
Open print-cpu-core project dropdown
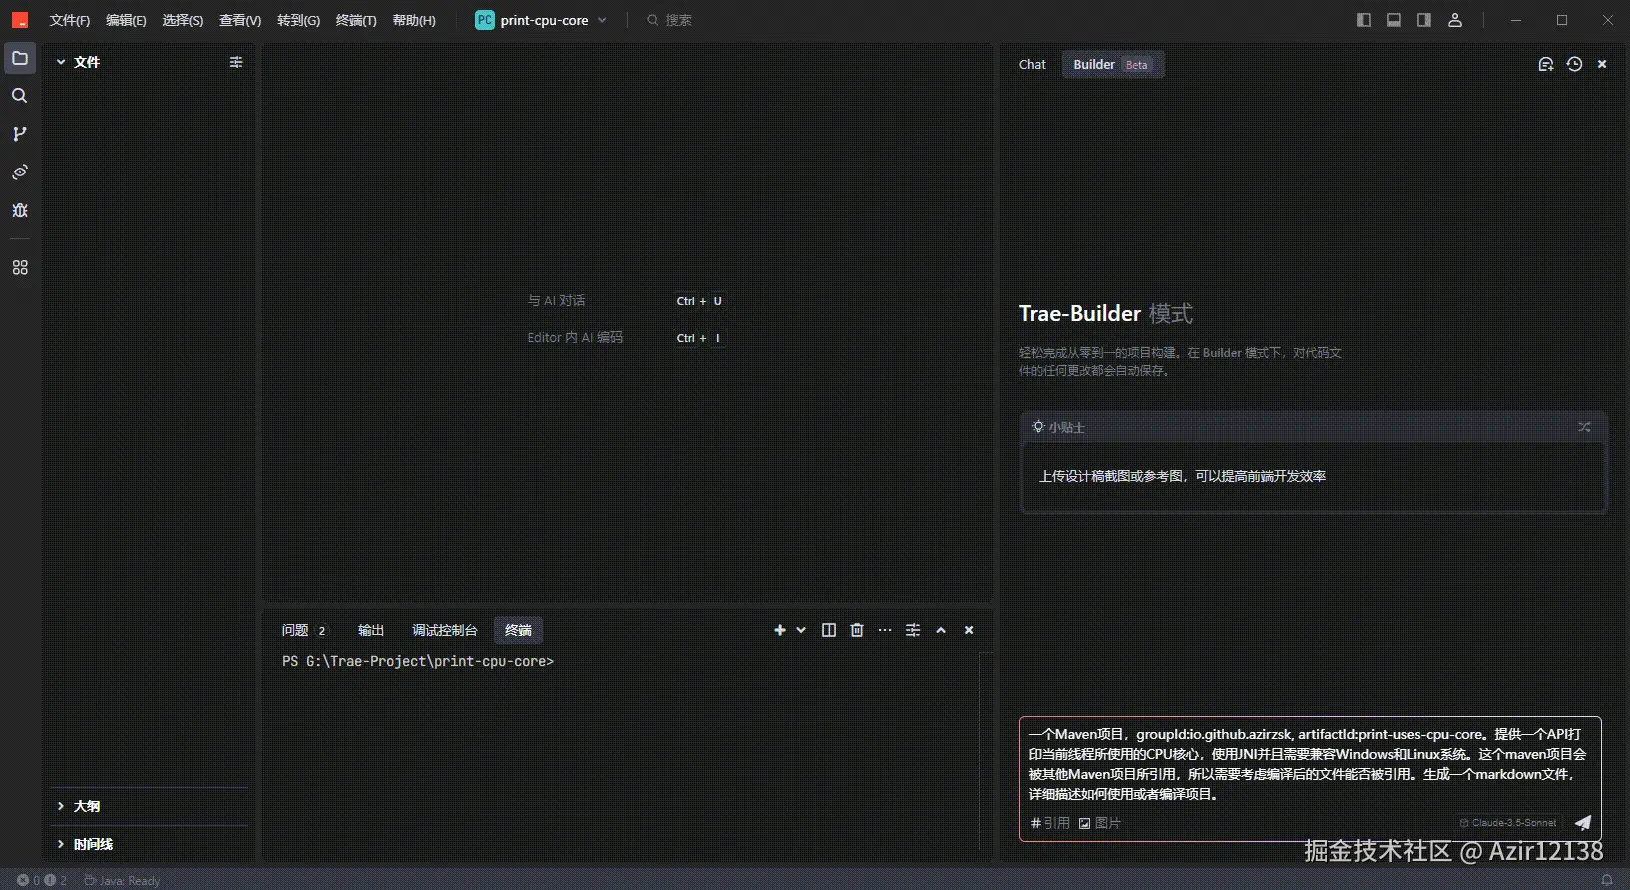tap(541, 20)
